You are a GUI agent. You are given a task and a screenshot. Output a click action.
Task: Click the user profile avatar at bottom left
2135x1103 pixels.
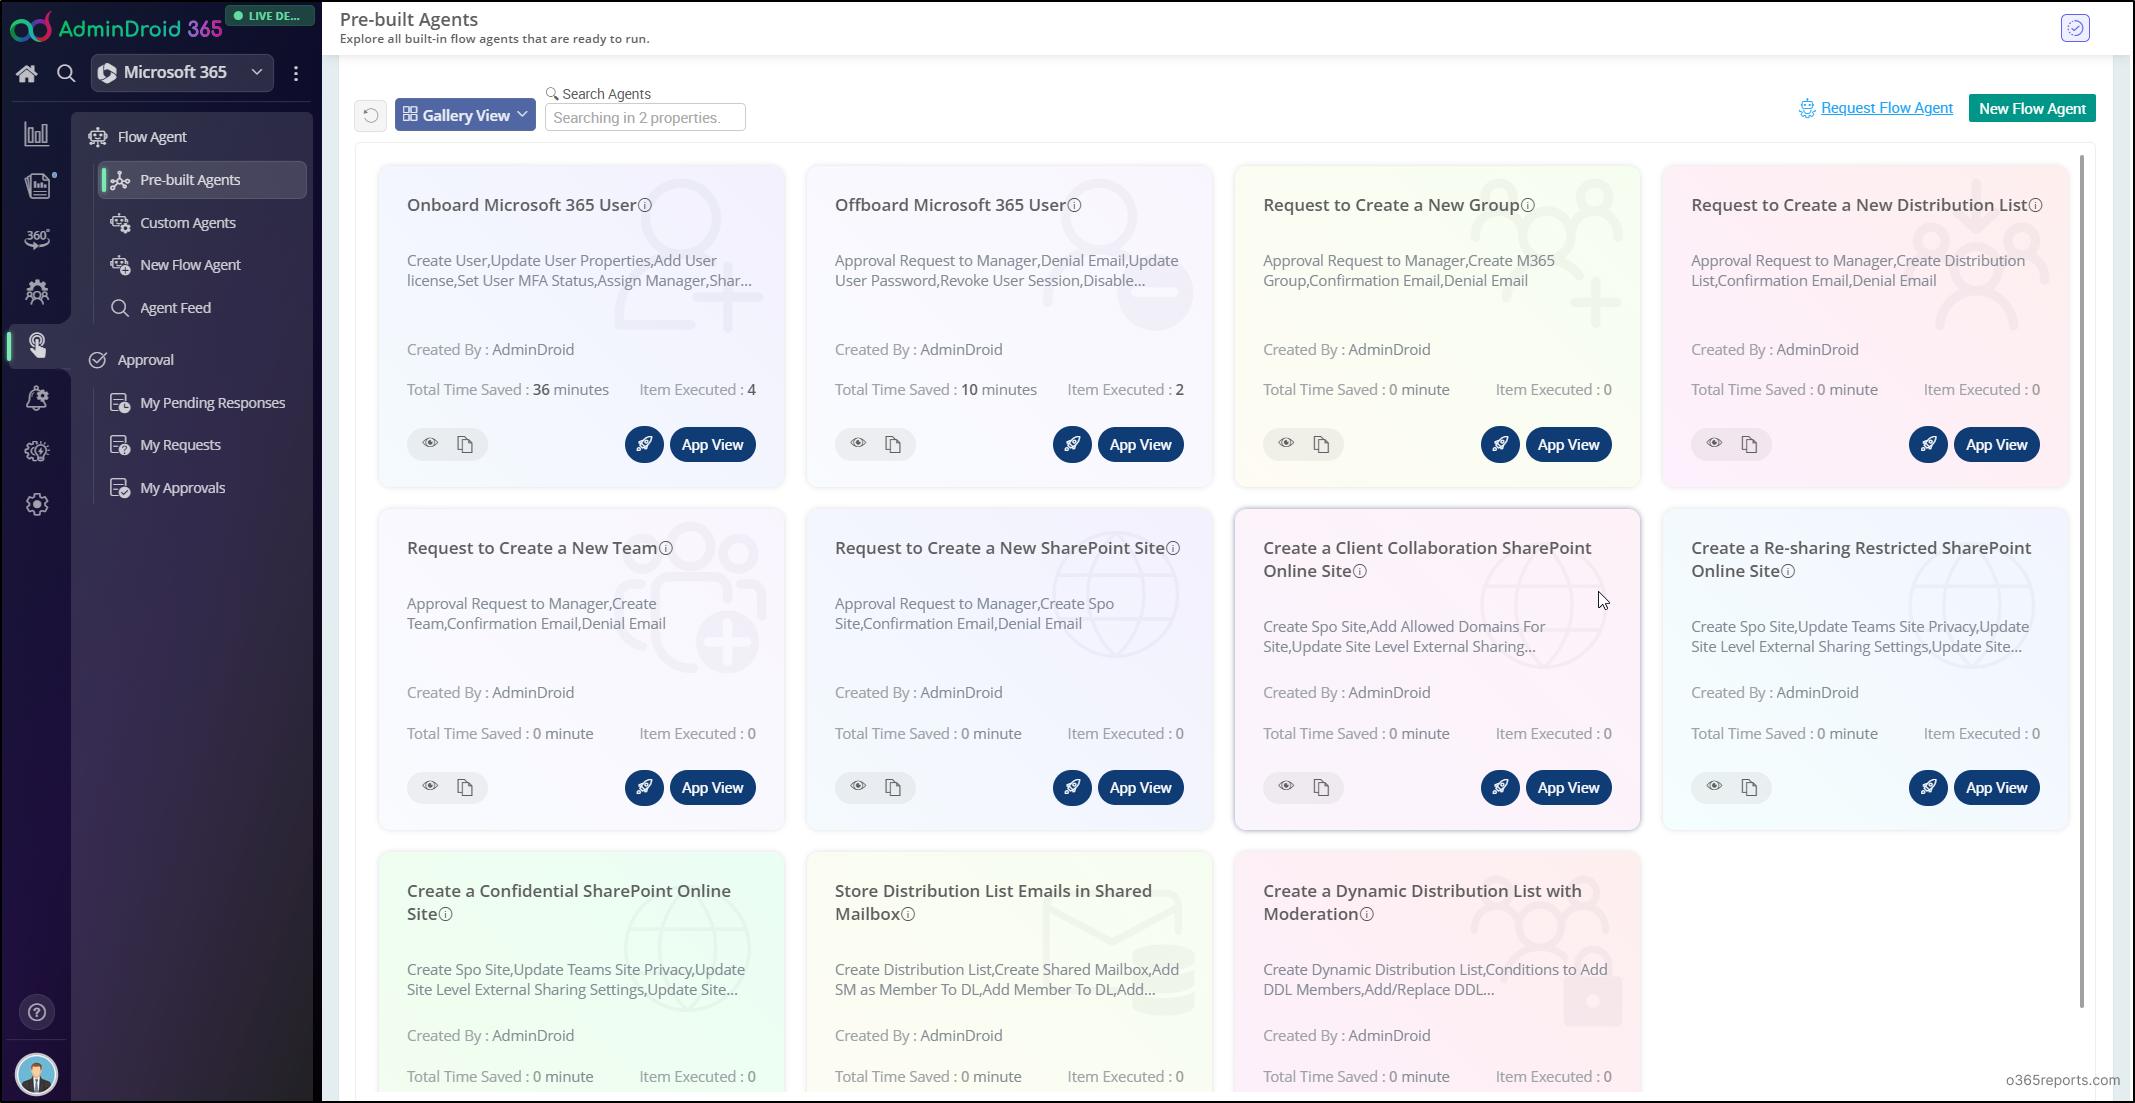(37, 1075)
